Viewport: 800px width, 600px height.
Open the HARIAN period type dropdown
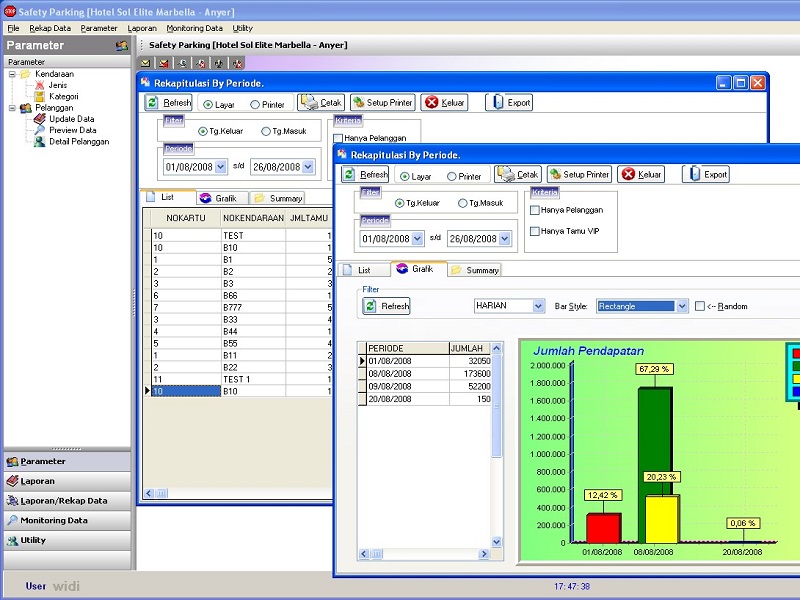[x=538, y=306]
